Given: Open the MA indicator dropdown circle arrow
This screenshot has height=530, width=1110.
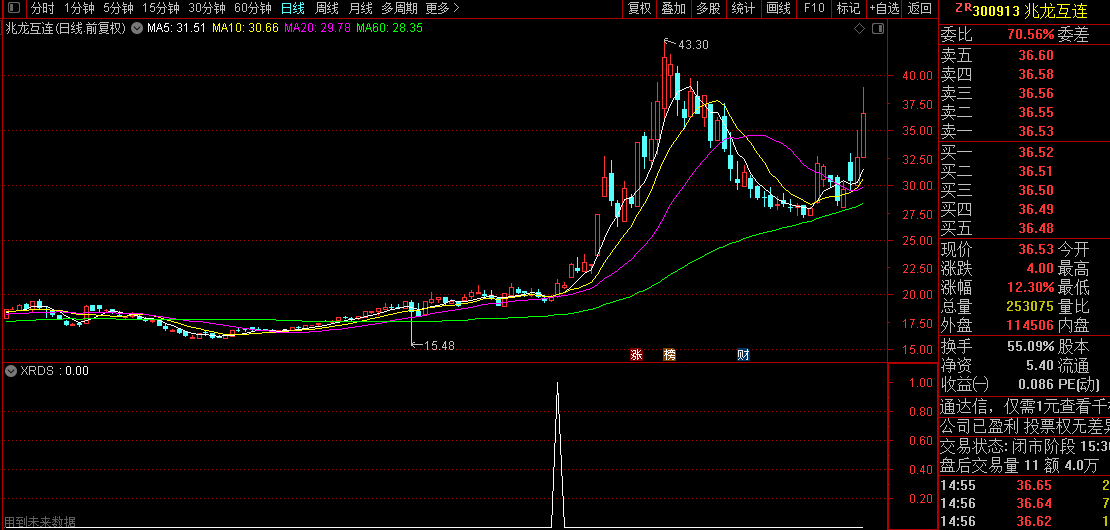Looking at the screenshot, I should tap(137, 28).
